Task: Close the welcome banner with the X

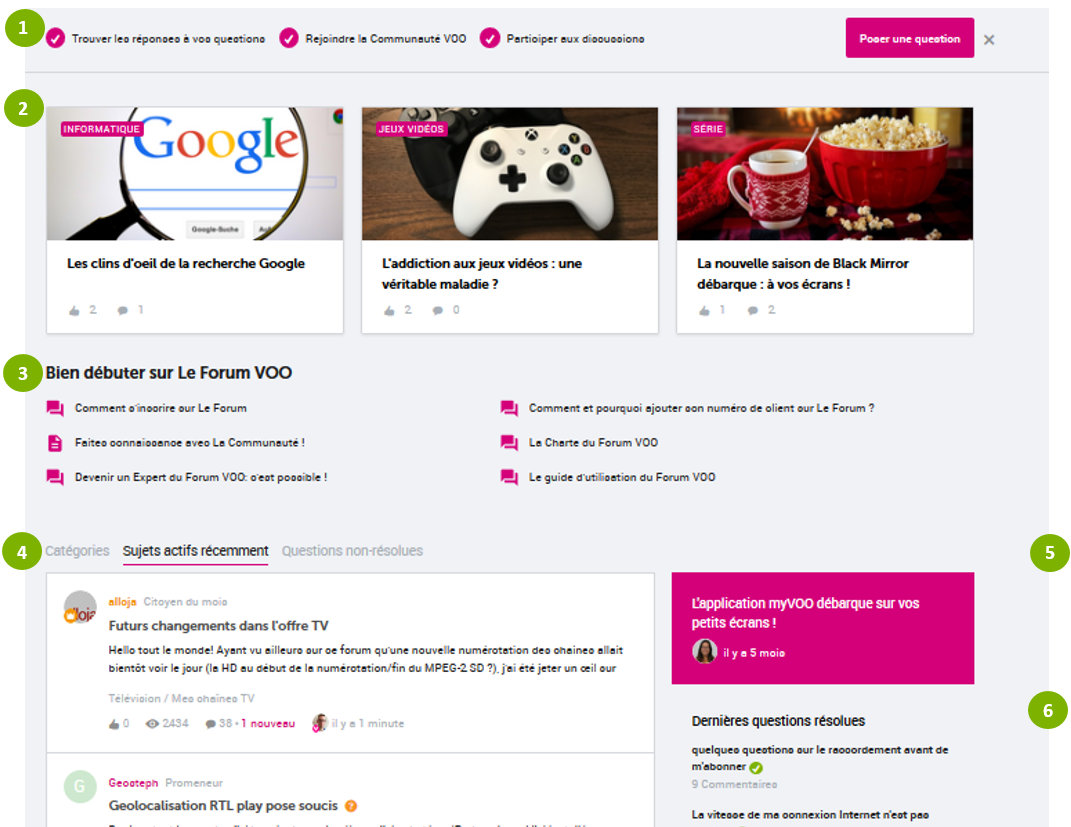Action: click(988, 40)
